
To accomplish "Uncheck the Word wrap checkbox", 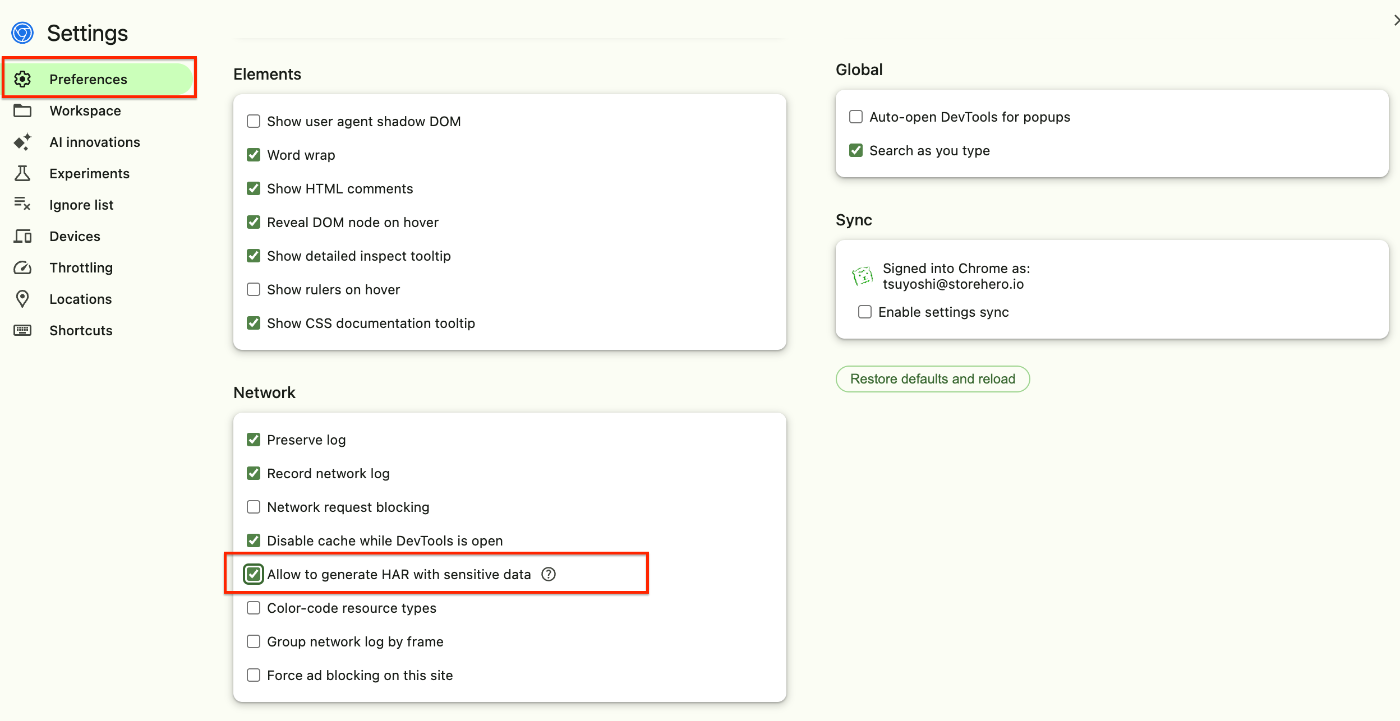I will [254, 155].
